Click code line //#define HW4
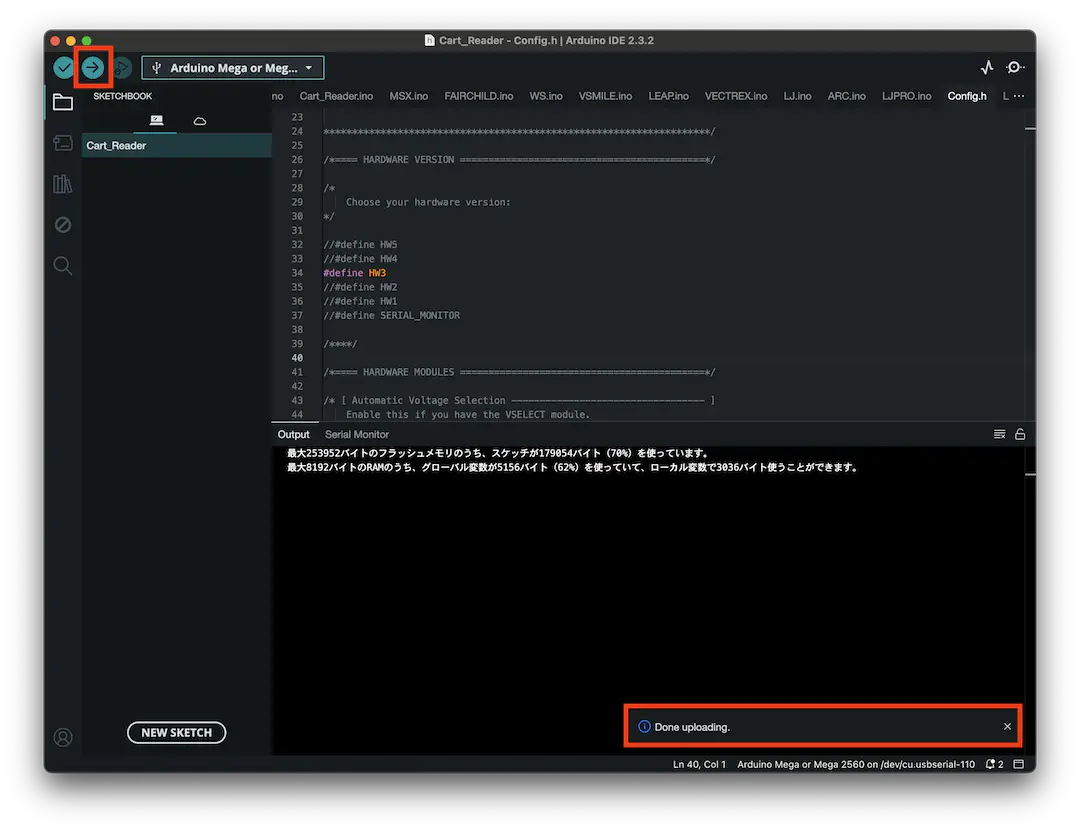The width and height of the screenshot is (1080, 831). 360,258
